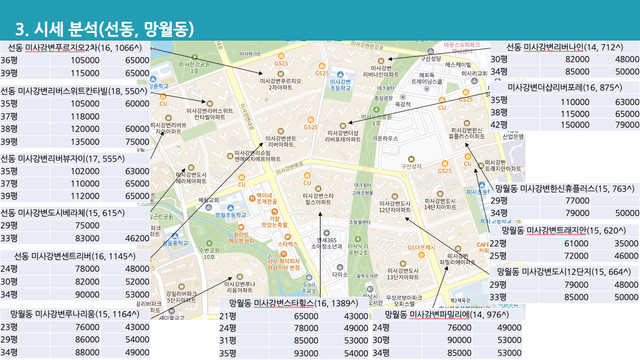
Task: Click the 구산성지 landmark marker
Action: click(411, 159)
